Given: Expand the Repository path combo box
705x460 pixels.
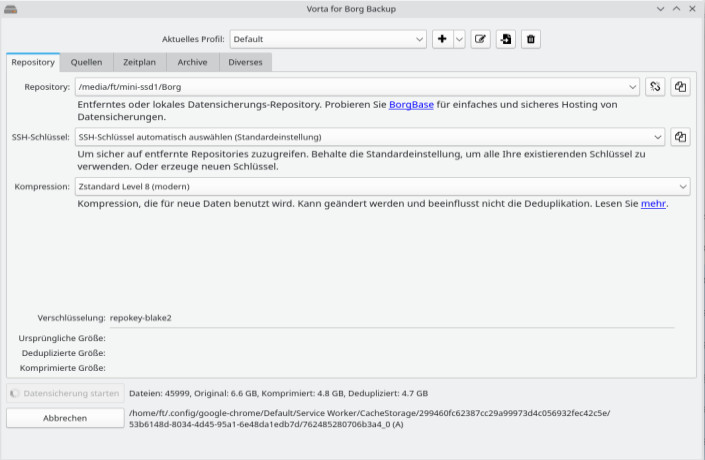Looking at the screenshot, I should tap(357, 87).
